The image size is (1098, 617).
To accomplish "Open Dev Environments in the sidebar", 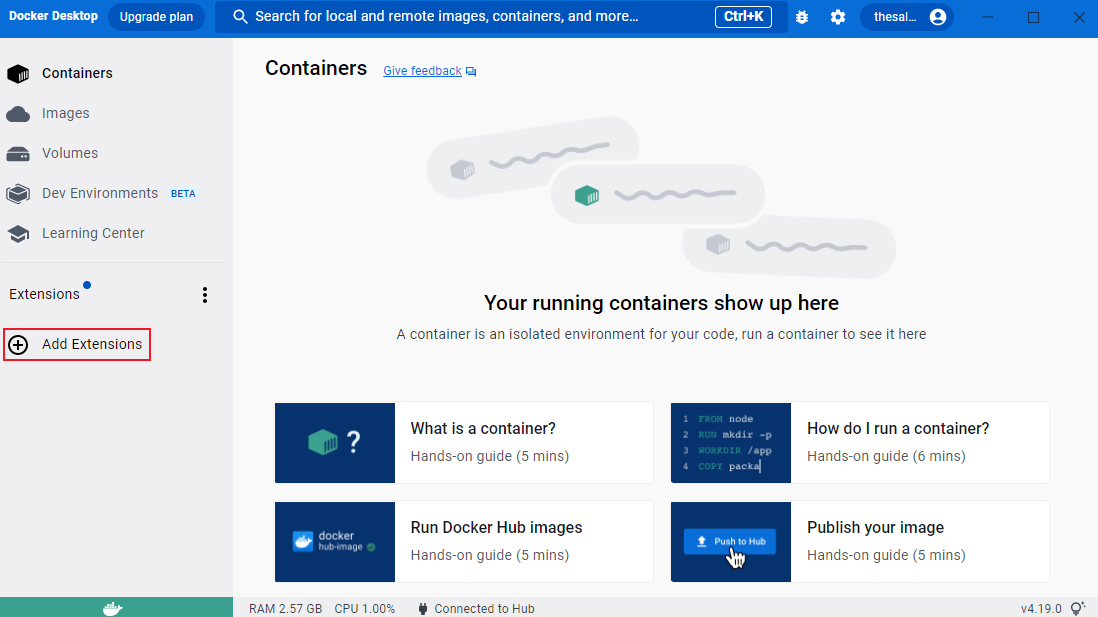I will (x=99, y=194).
